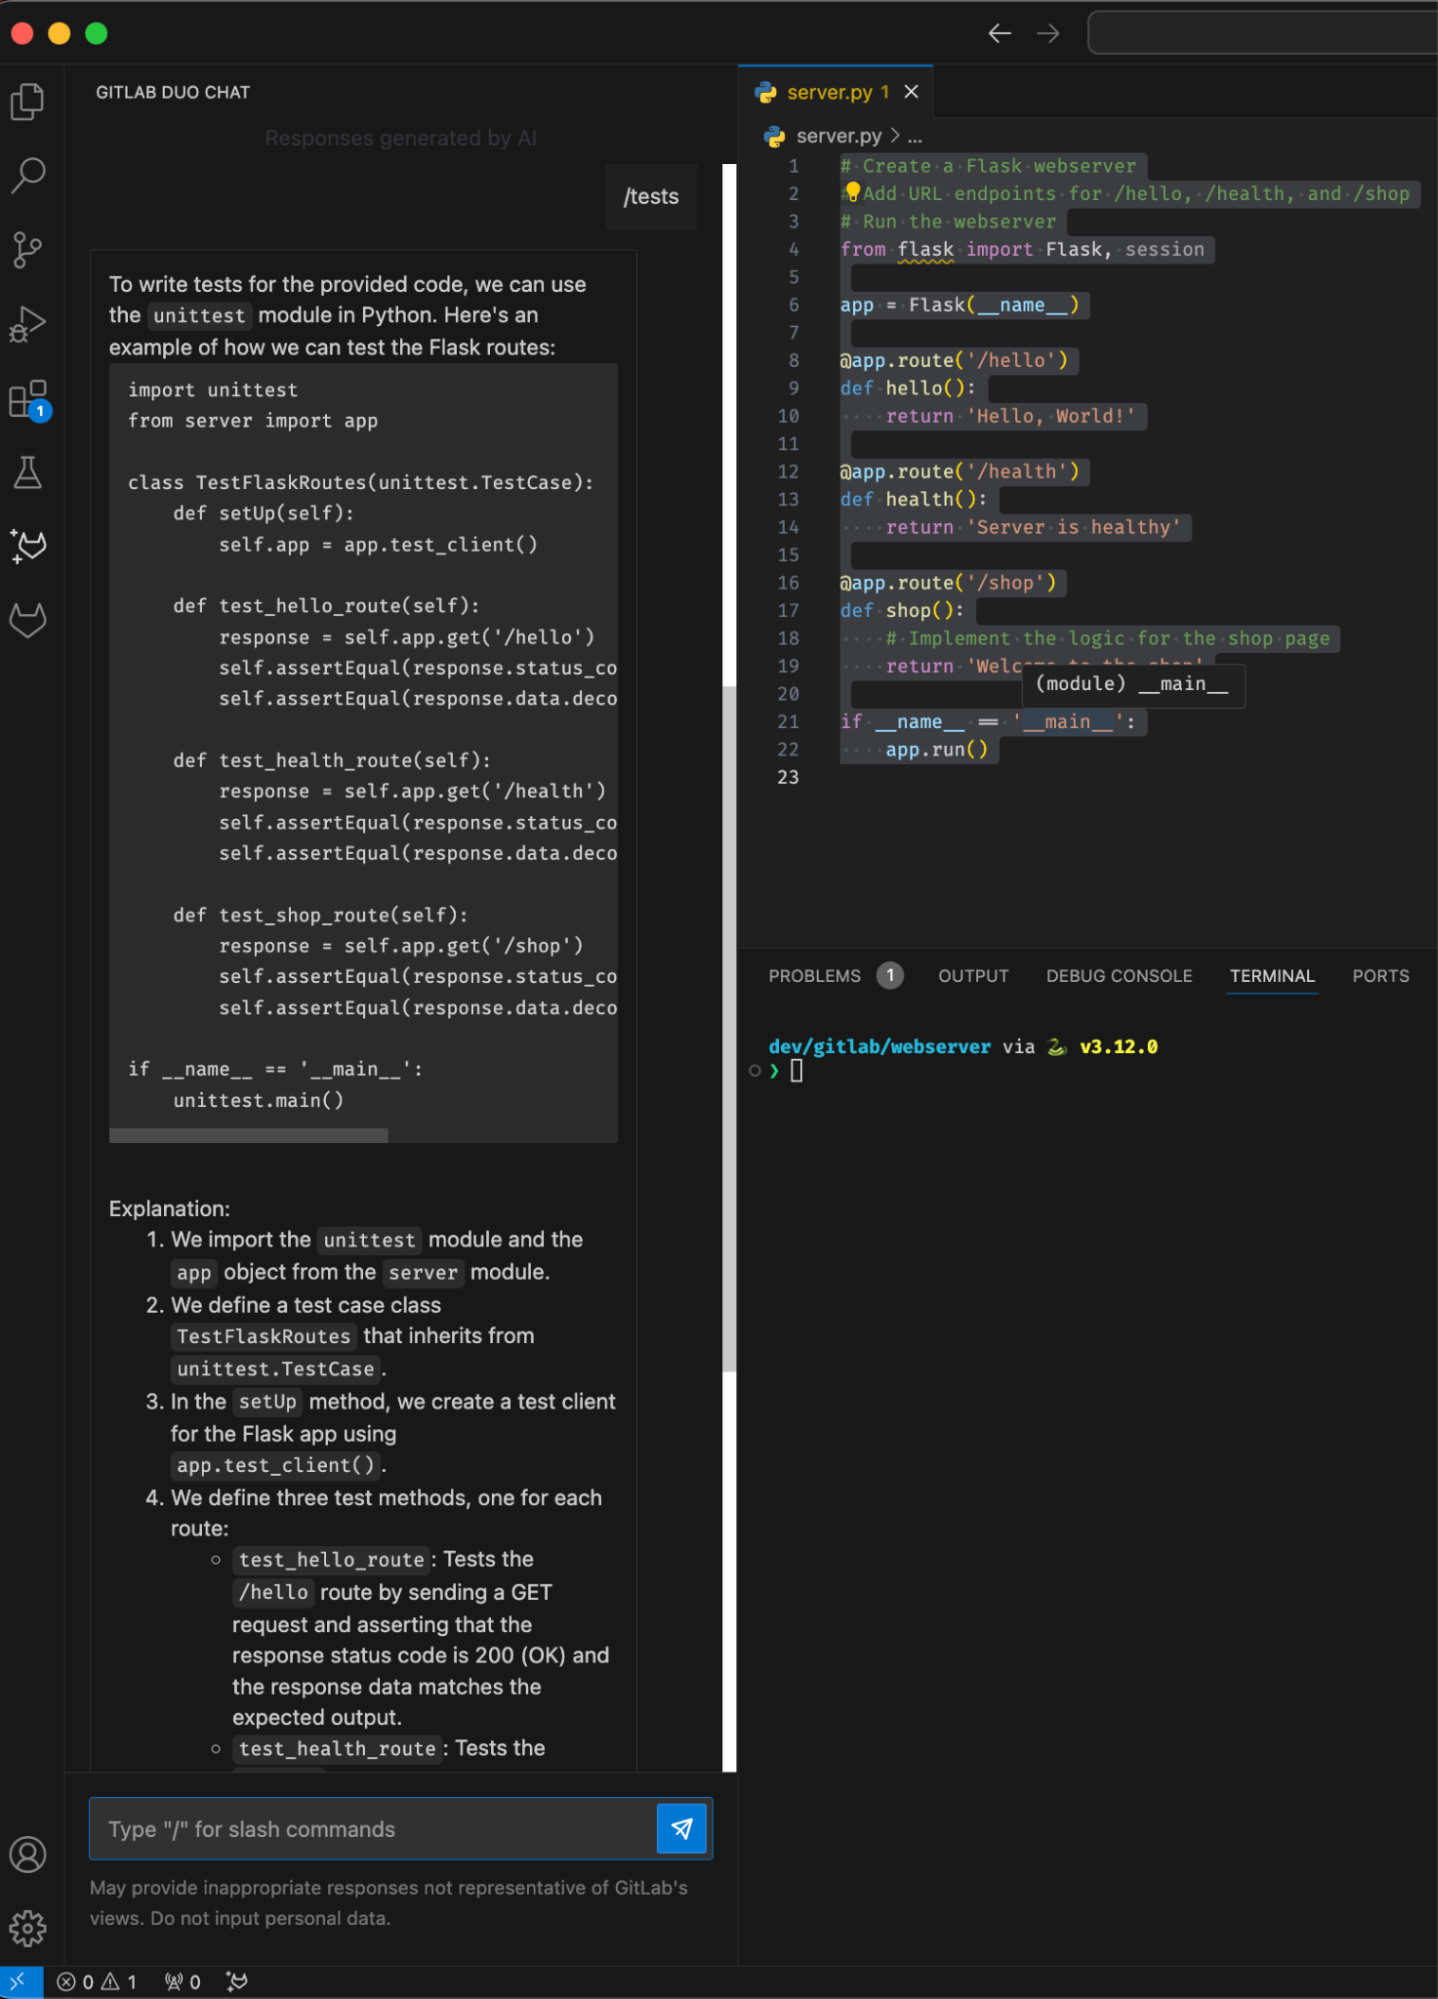Open the Extensions view with update badge
The image size is (1438, 1999).
click(x=28, y=399)
